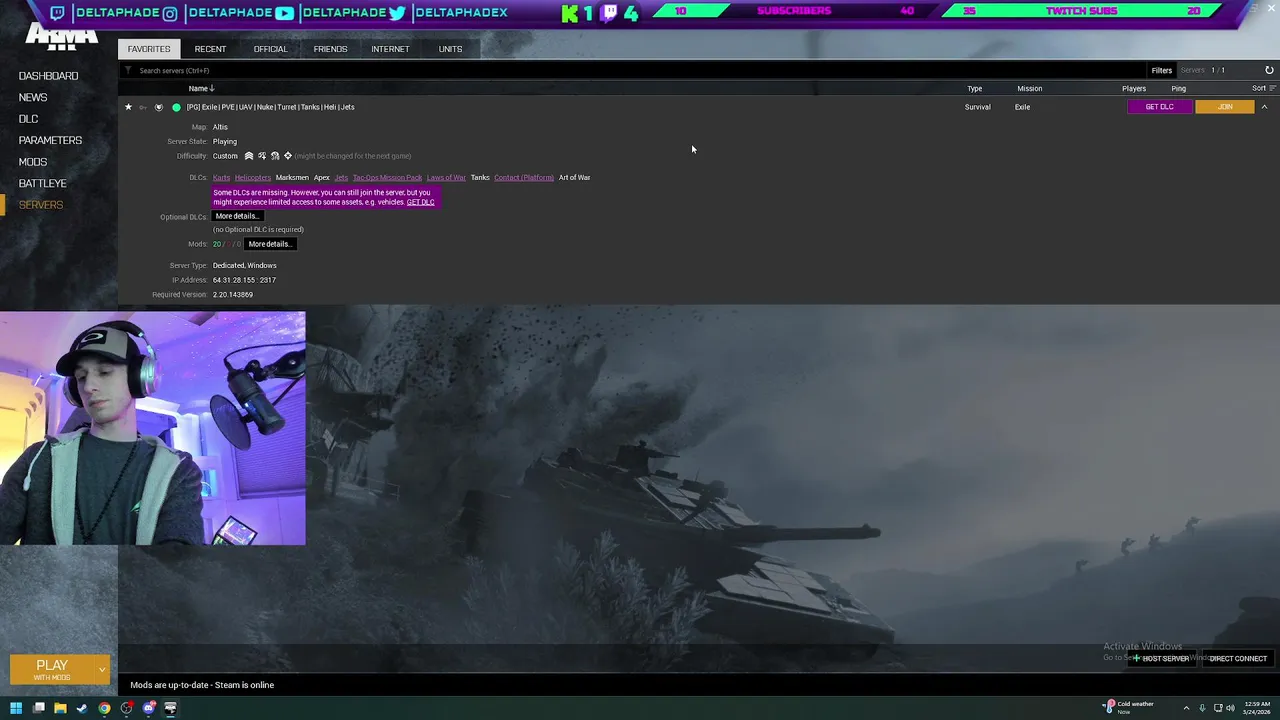Collapse the Exile server details

(1264, 107)
